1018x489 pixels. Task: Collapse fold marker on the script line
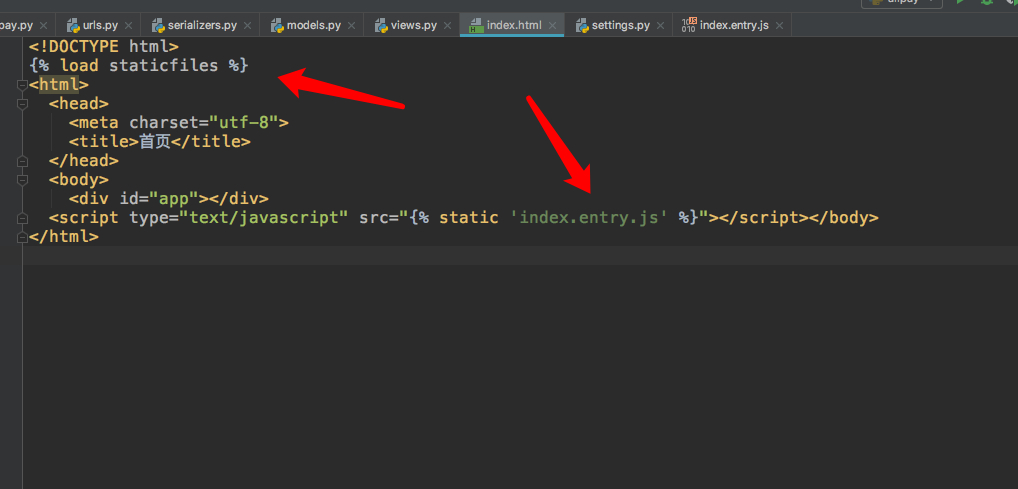pos(23,218)
